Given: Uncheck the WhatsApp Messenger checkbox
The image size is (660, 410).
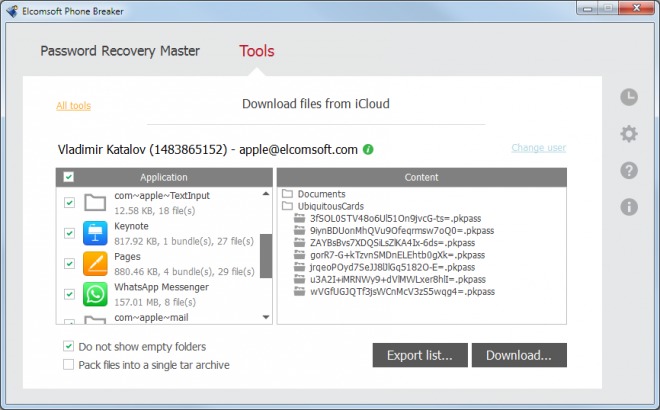Looking at the screenshot, I should click(x=69, y=294).
